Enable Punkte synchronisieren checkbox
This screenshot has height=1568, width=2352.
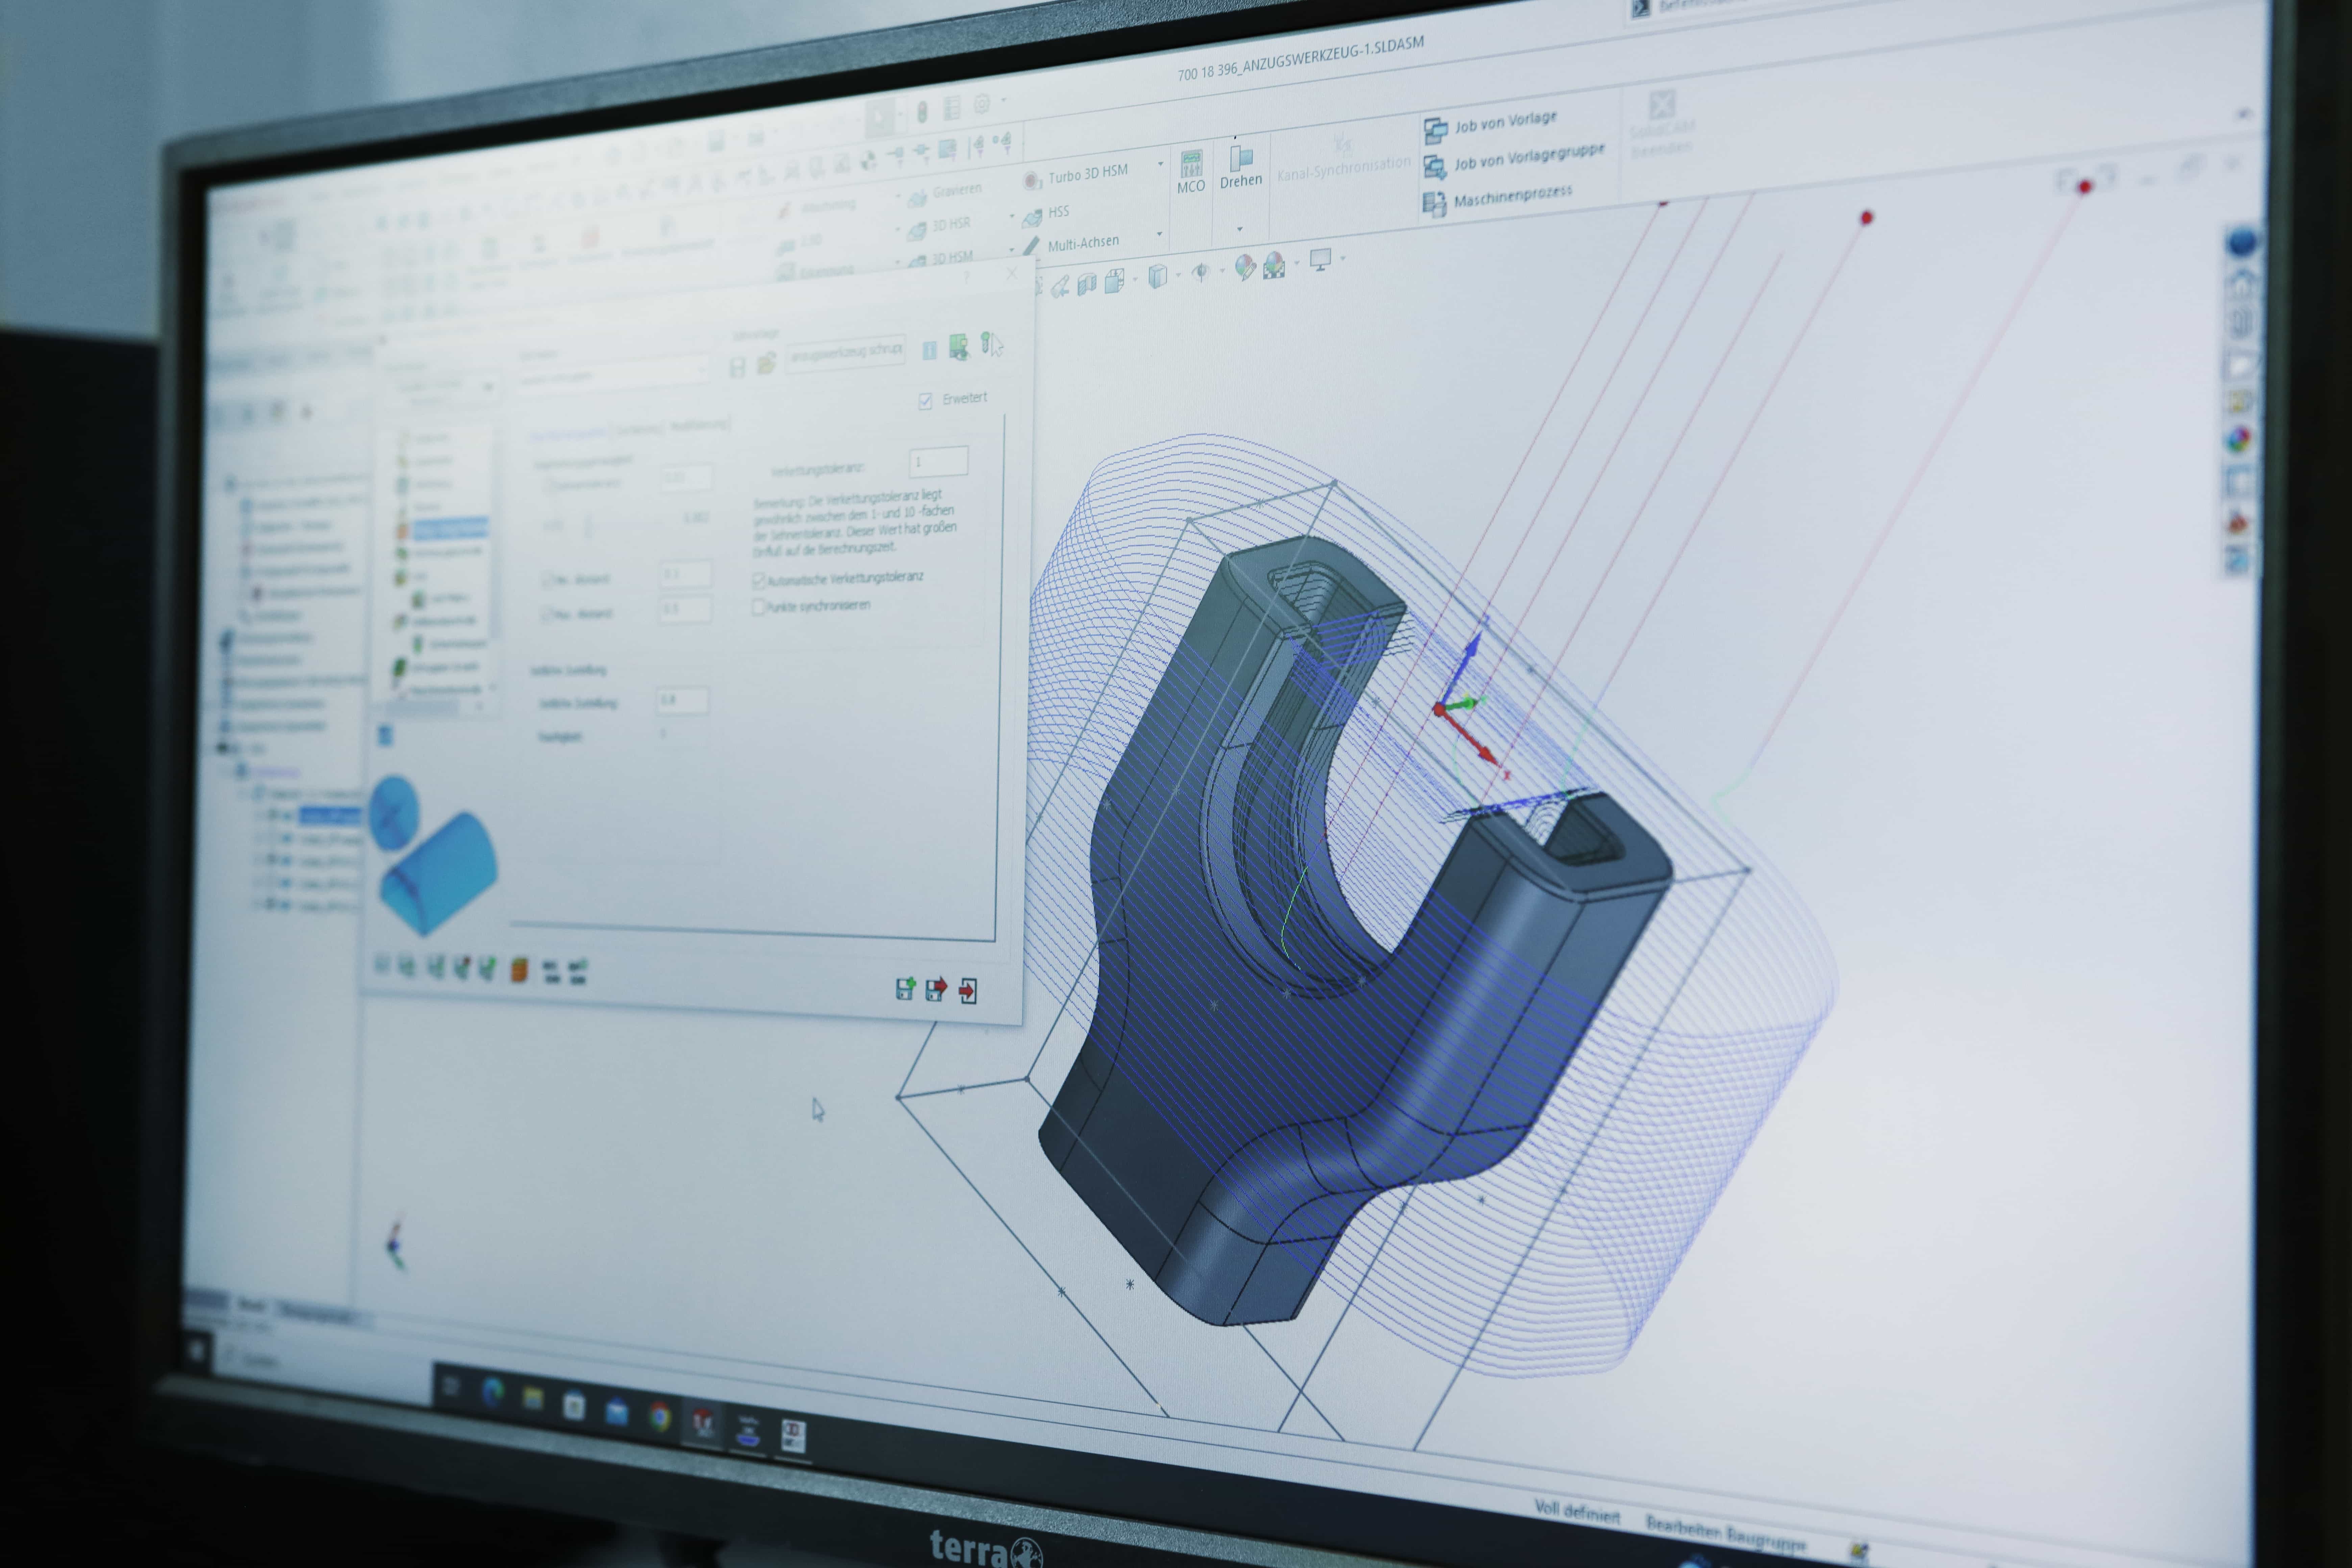758,607
